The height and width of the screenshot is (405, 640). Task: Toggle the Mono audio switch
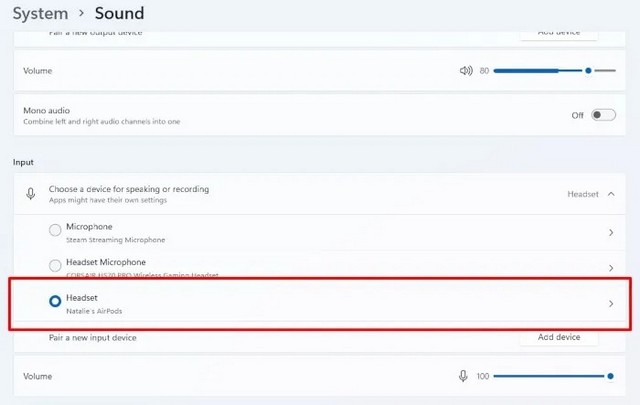tap(603, 115)
